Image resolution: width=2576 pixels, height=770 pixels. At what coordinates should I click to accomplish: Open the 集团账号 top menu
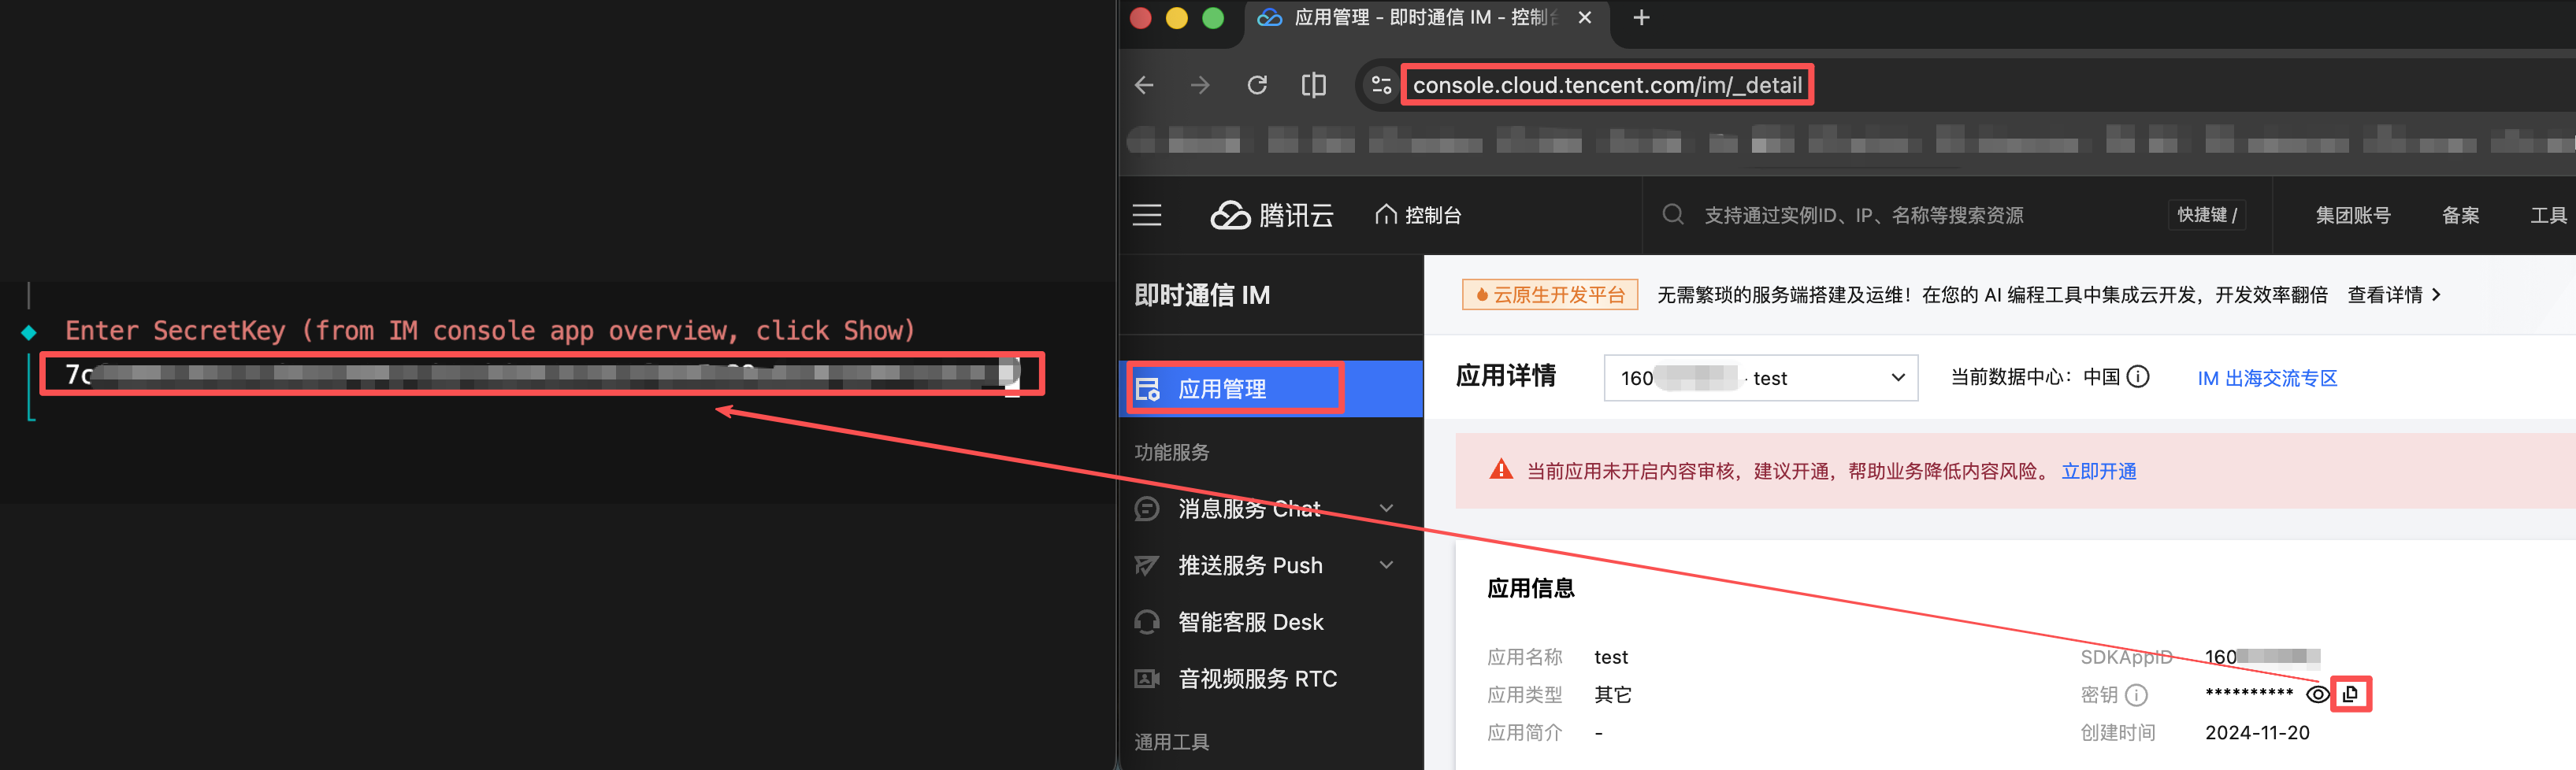pyautogui.click(x=2352, y=215)
